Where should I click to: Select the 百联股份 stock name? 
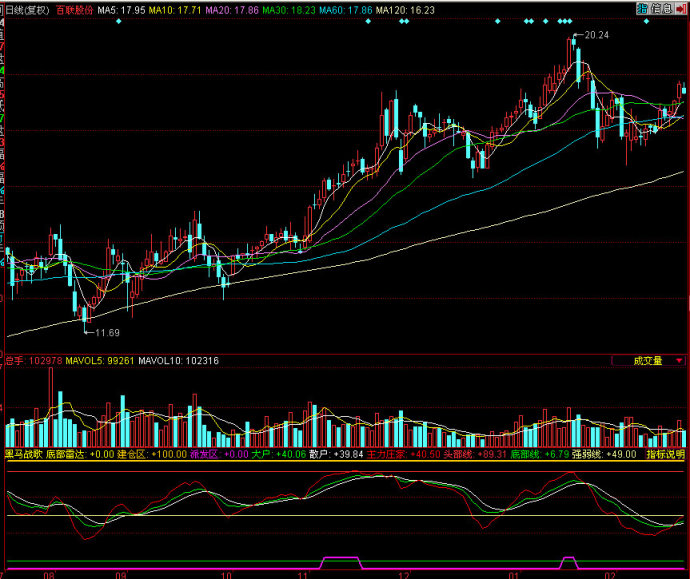coord(74,8)
